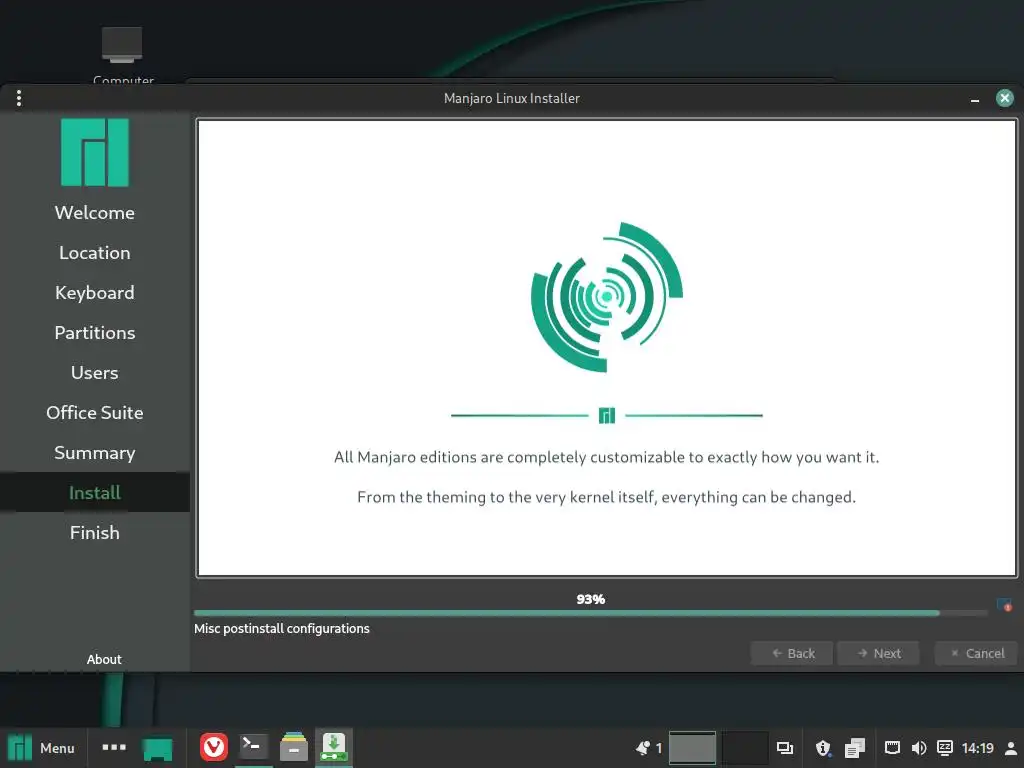Open the security shield tray icon
Image resolution: width=1024 pixels, height=768 pixels.
coord(823,748)
